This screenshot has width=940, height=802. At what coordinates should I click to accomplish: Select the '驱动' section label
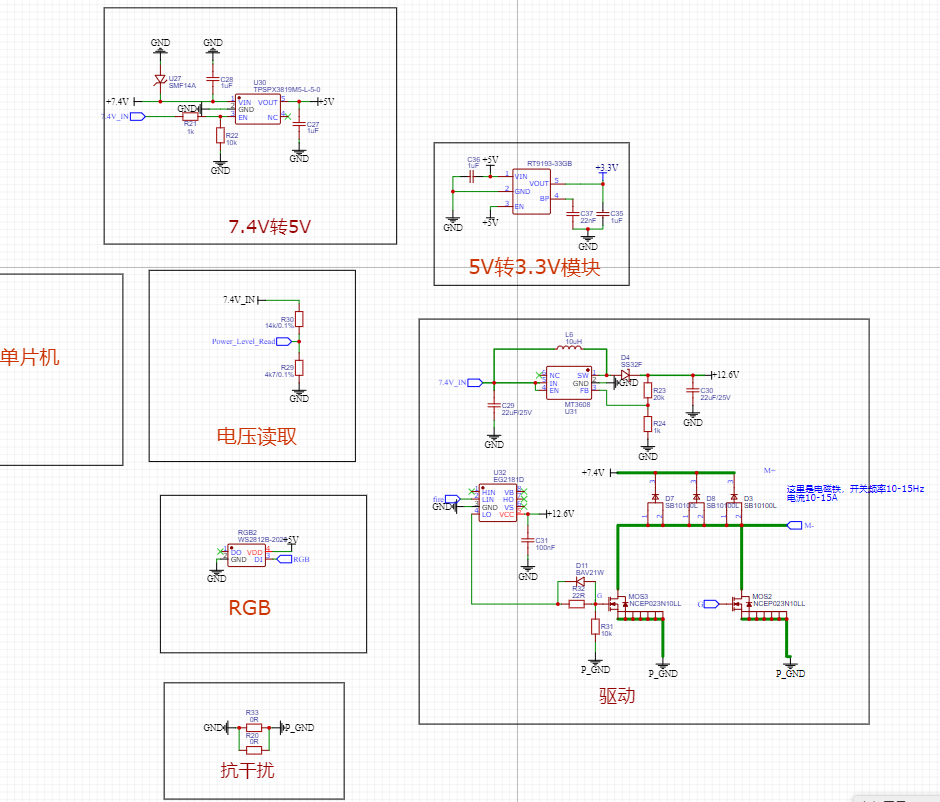point(617,695)
